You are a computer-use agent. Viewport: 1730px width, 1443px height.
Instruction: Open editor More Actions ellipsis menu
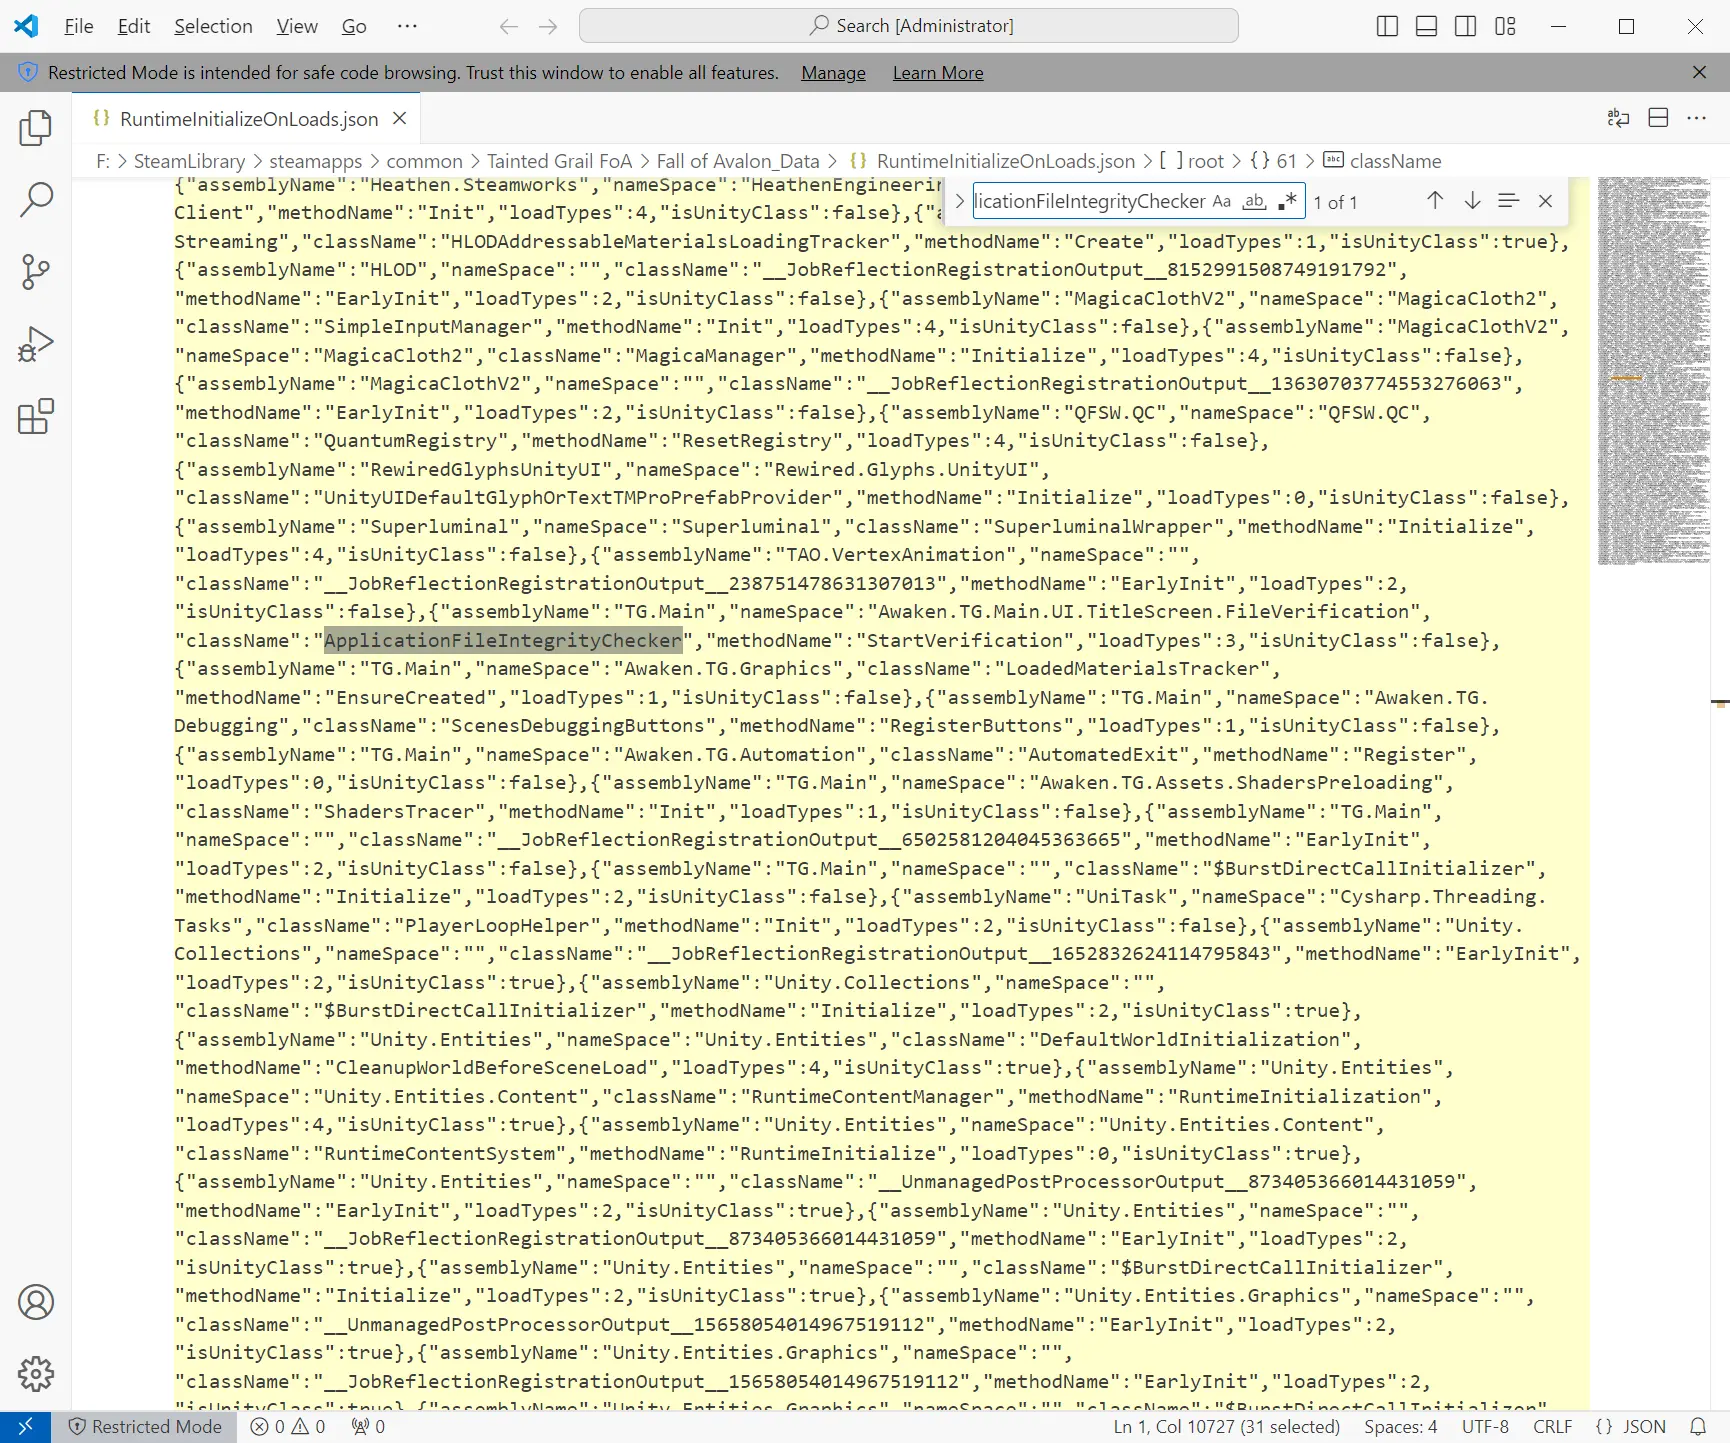[x=1697, y=118]
